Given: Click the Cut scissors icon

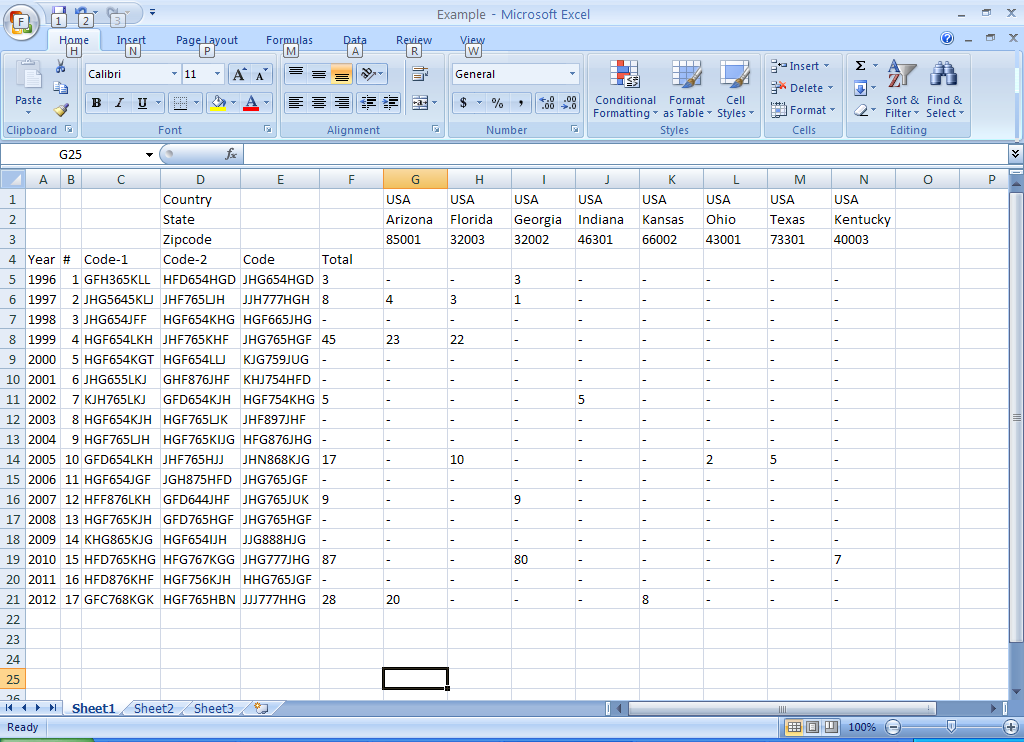Looking at the screenshot, I should point(60,67).
